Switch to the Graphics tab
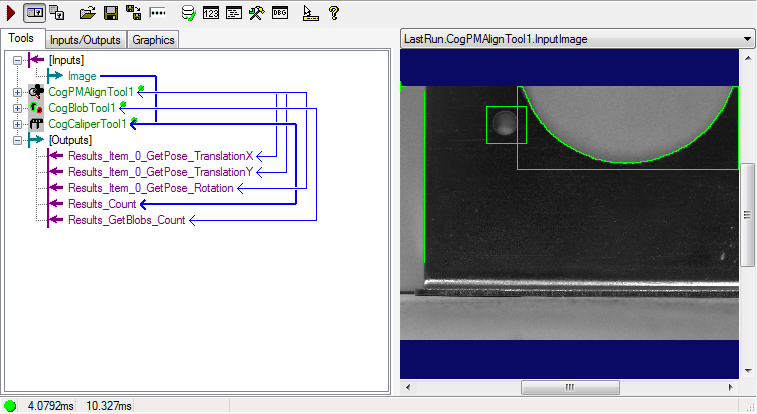Screen dimensions: 757x414 (x=153, y=40)
